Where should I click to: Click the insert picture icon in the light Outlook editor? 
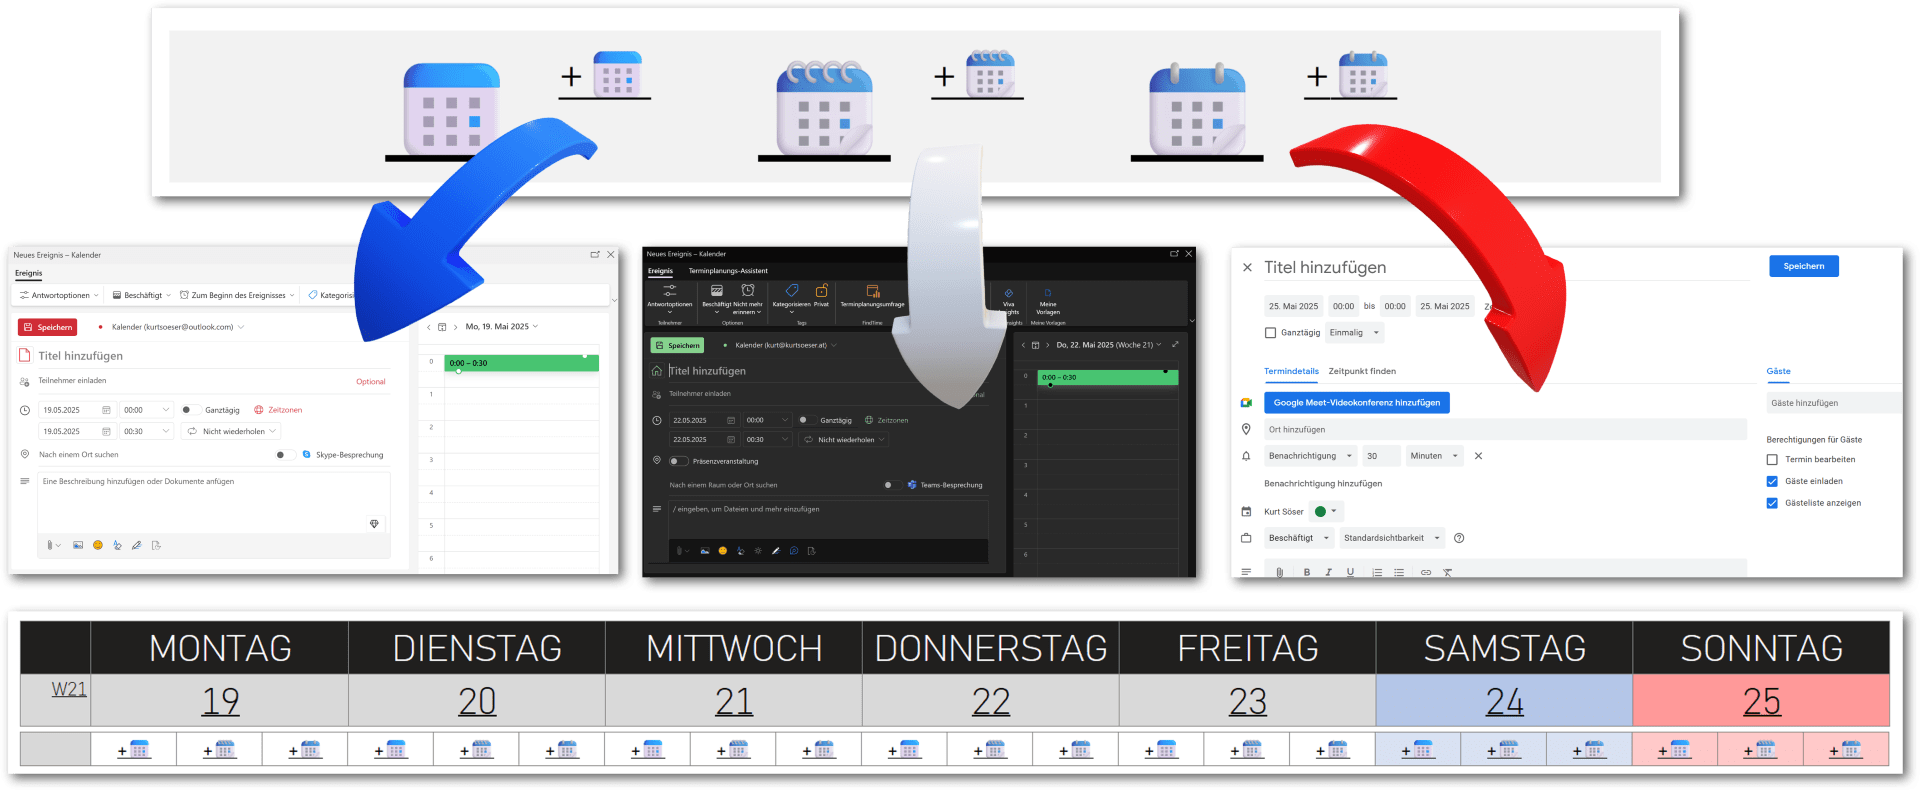point(78,545)
